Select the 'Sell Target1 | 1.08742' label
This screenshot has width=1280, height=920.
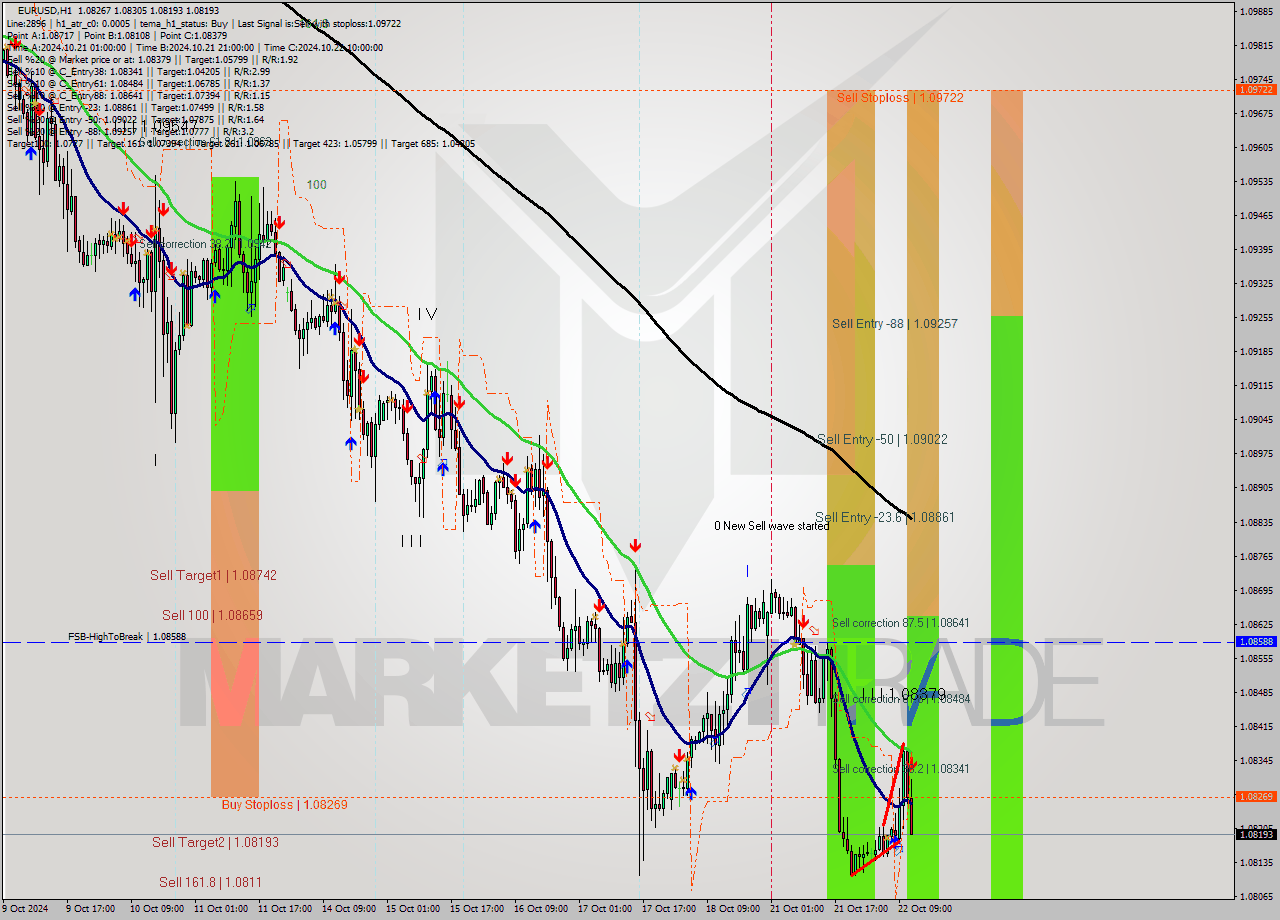click(x=213, y=576)
